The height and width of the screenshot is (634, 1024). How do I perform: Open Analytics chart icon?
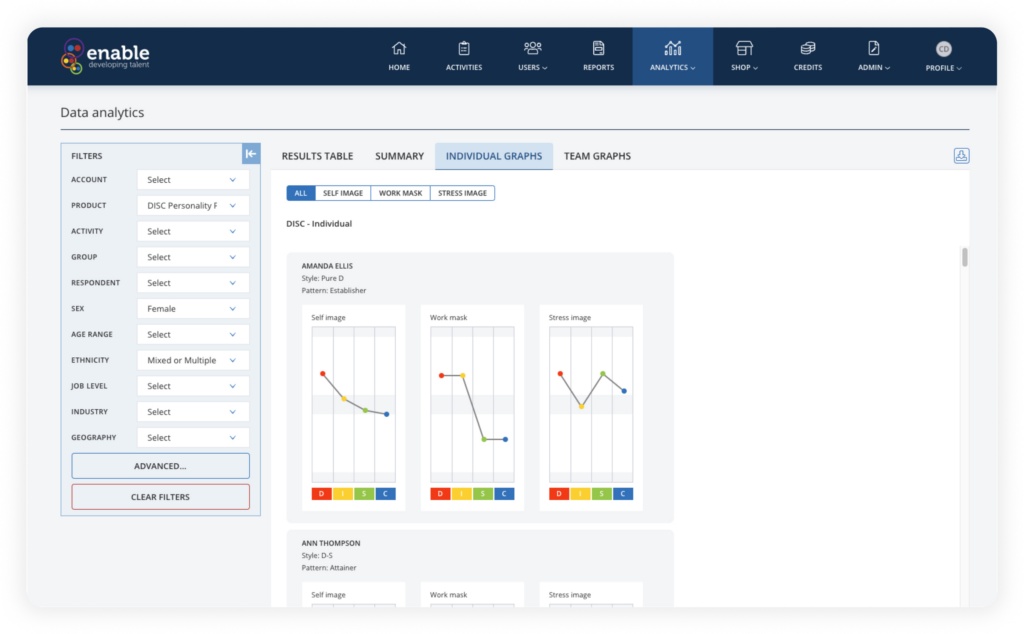pos(673,48)
